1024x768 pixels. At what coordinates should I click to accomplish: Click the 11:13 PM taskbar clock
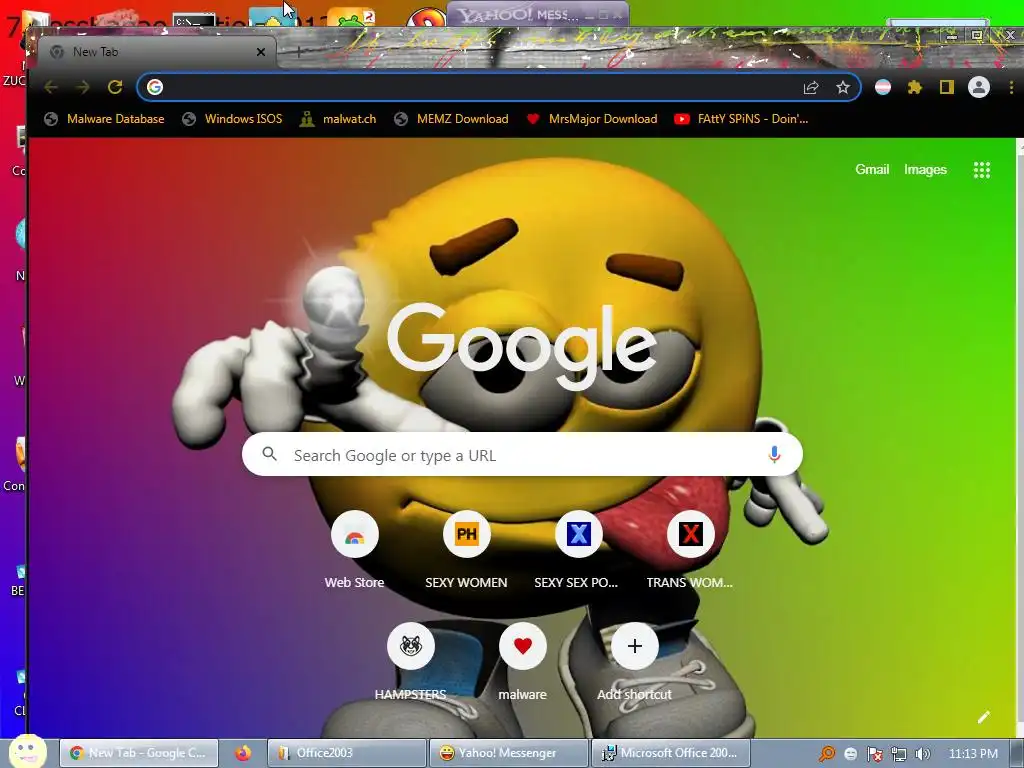click(973, 754)
